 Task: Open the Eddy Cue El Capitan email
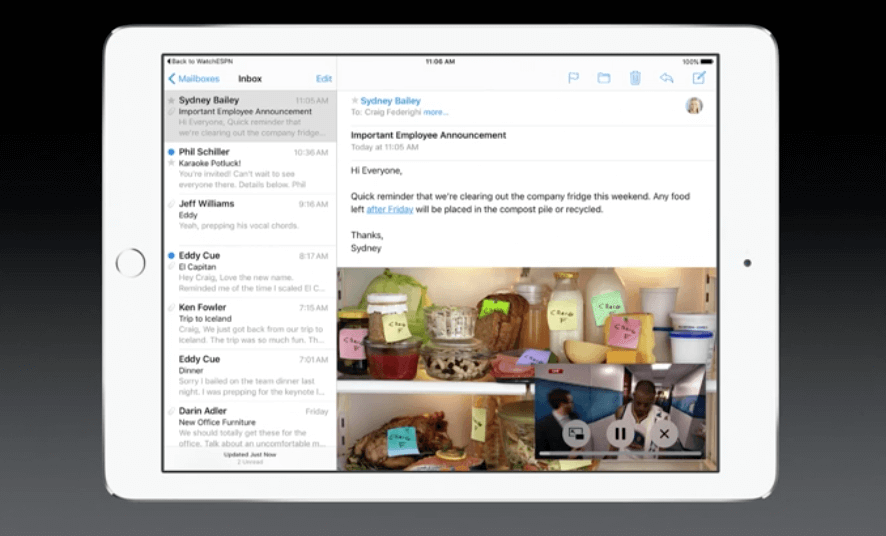tap(250, 271)
